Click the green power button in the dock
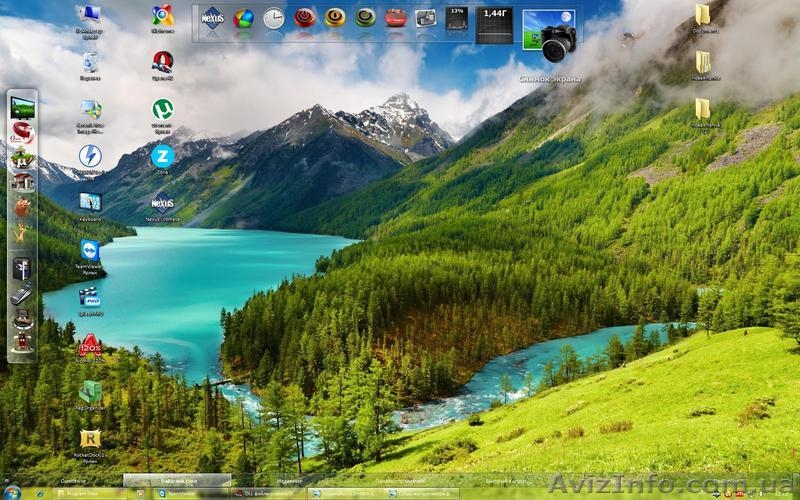The image size is (800, 500). tap(366, 18)
